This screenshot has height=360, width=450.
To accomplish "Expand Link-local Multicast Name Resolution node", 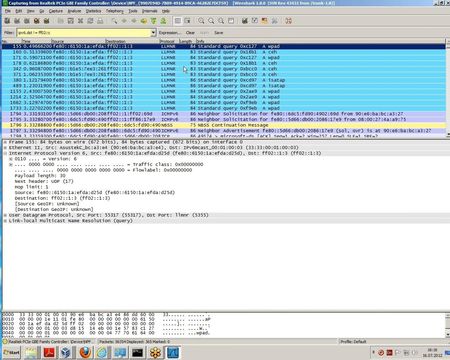I will (5, 221).
